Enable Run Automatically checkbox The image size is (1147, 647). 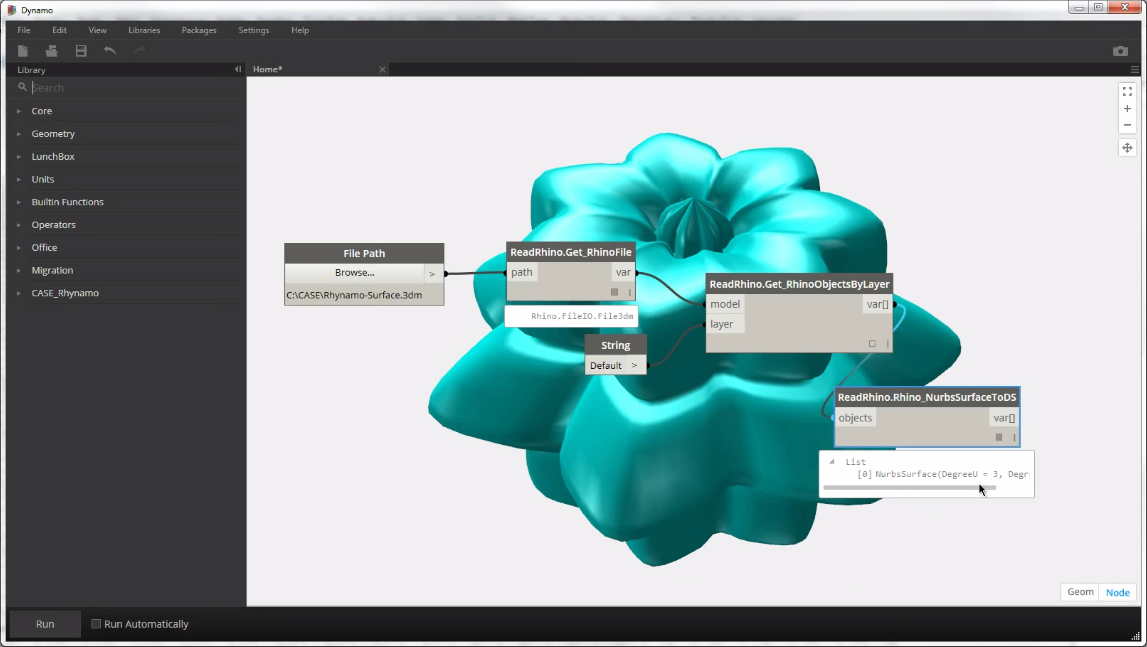click(96, 624)
